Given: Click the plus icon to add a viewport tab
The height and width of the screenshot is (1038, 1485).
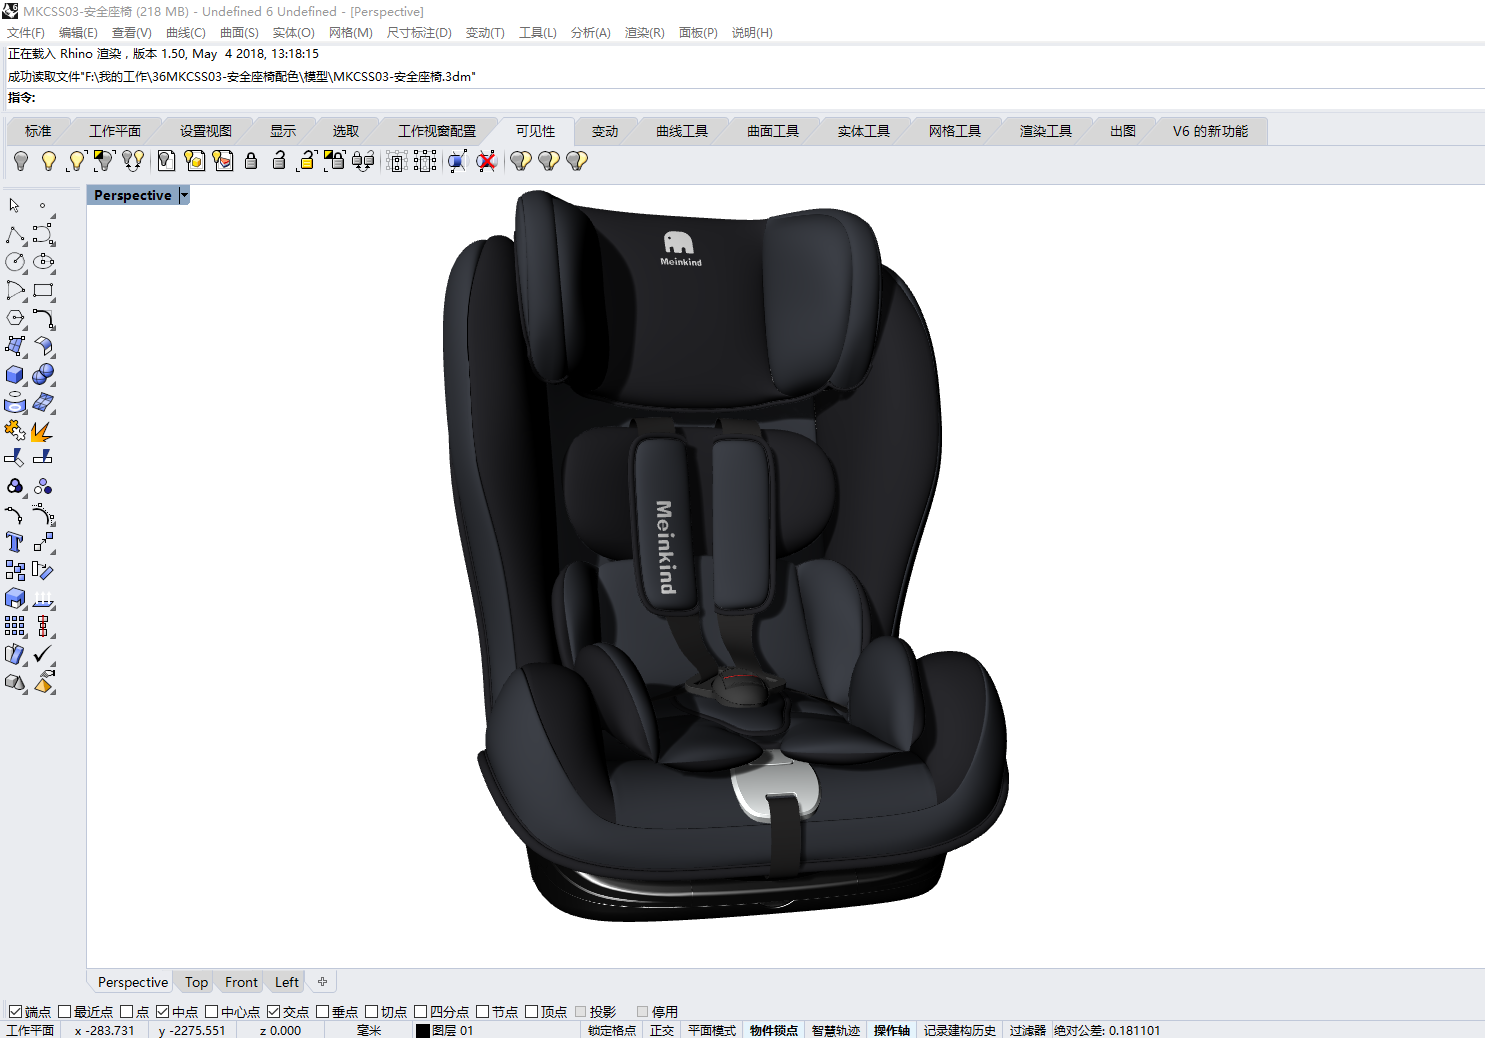Looking at the screenshot, I should coord(321,982).
